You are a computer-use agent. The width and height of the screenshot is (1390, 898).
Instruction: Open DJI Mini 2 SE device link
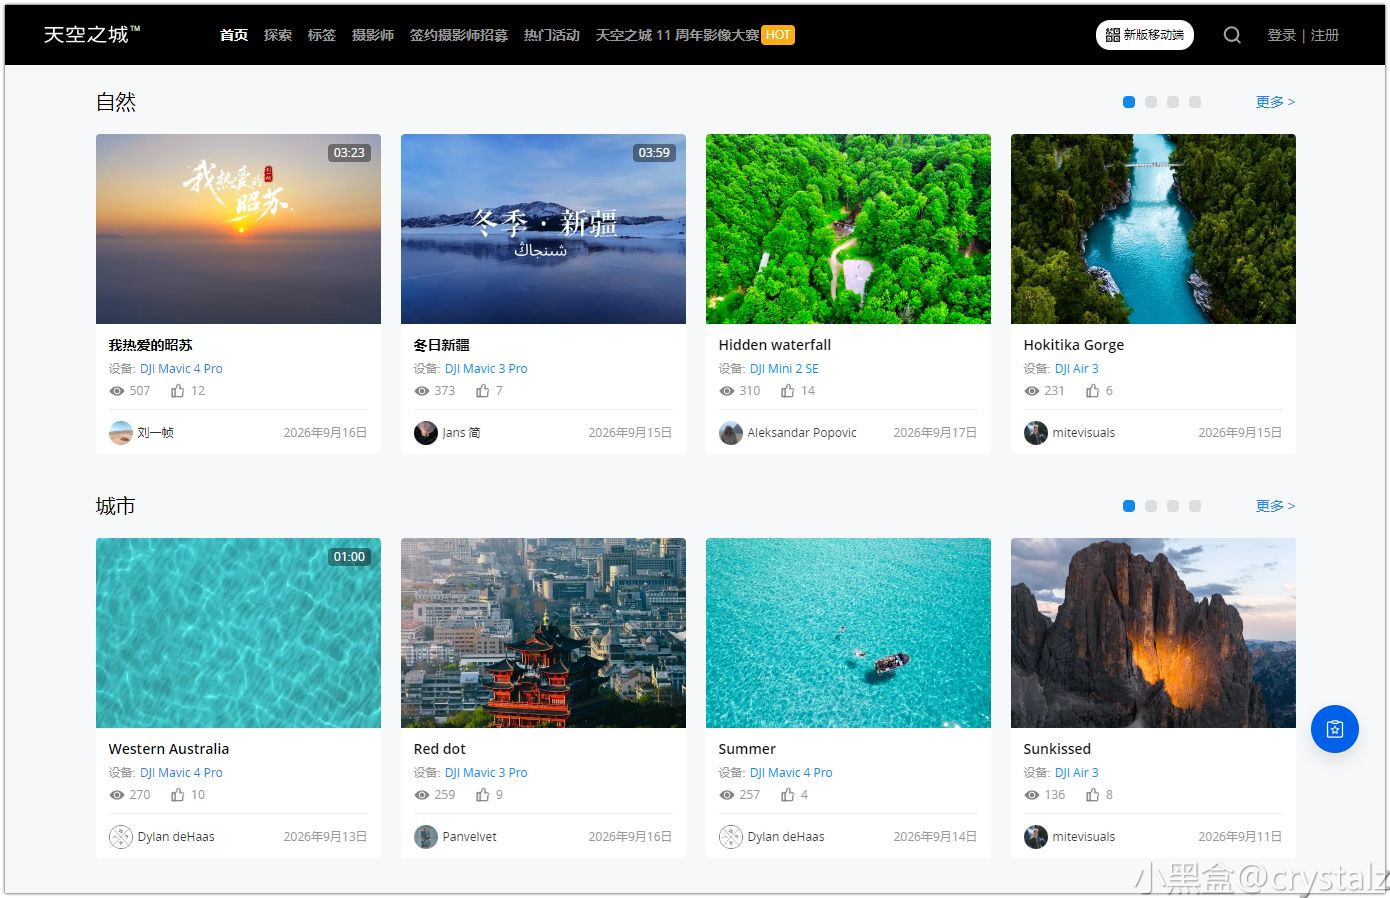[784, 369]
